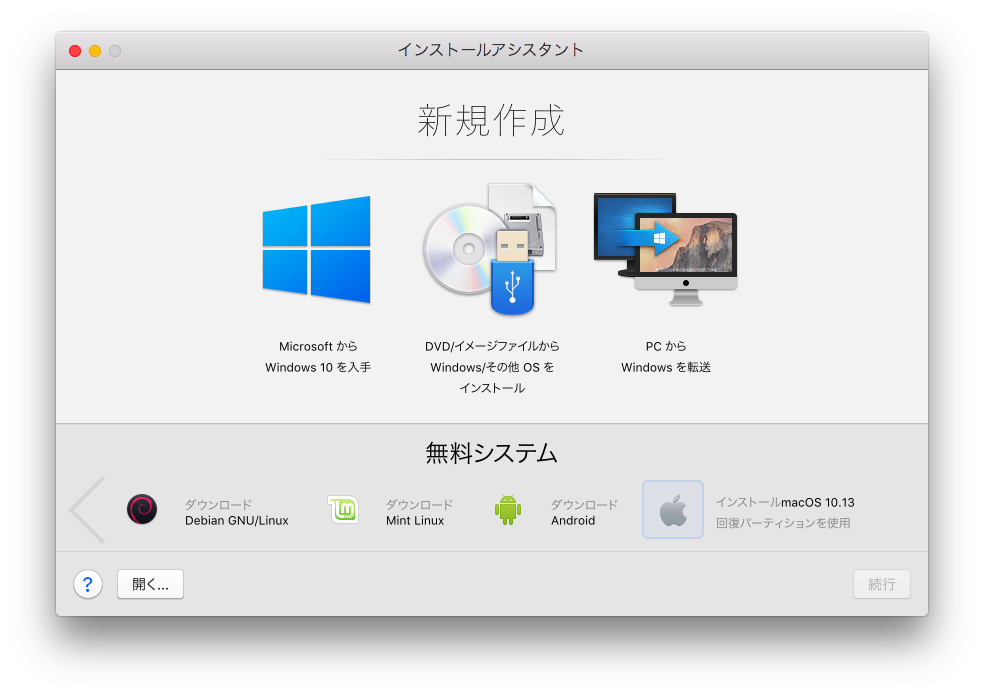
Task: Select the Apple logo macOS icon
Action: tap(673, 510)
